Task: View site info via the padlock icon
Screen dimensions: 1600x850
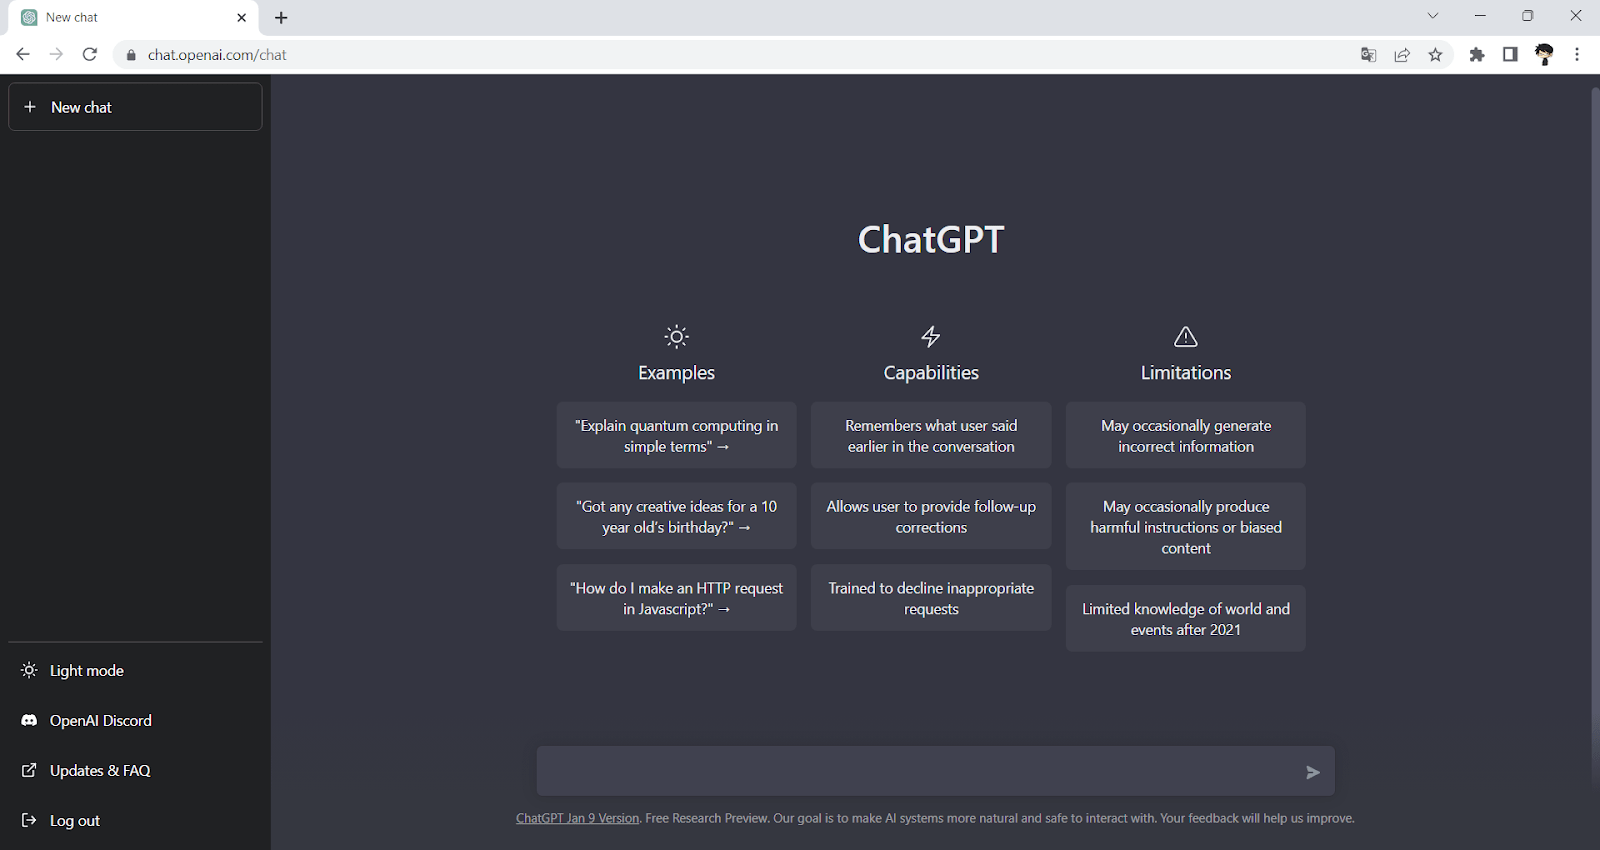Action: [131, 55]
